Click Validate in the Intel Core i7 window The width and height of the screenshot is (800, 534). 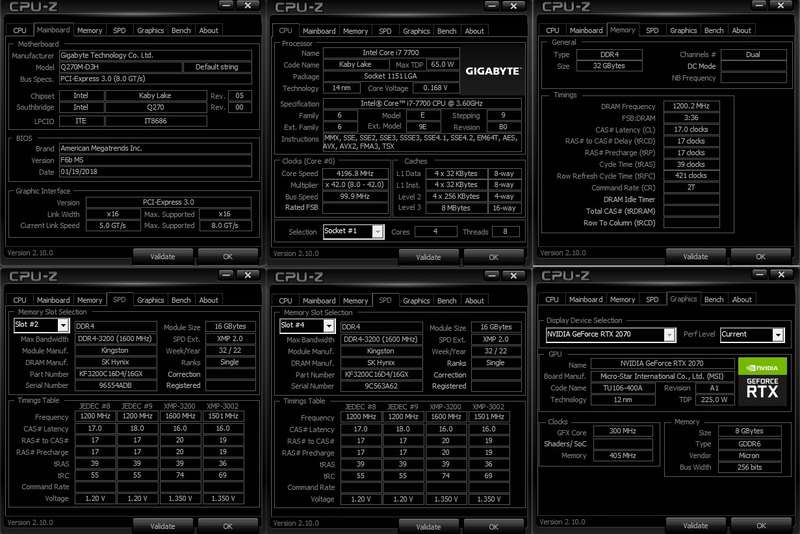coord(428,257)
